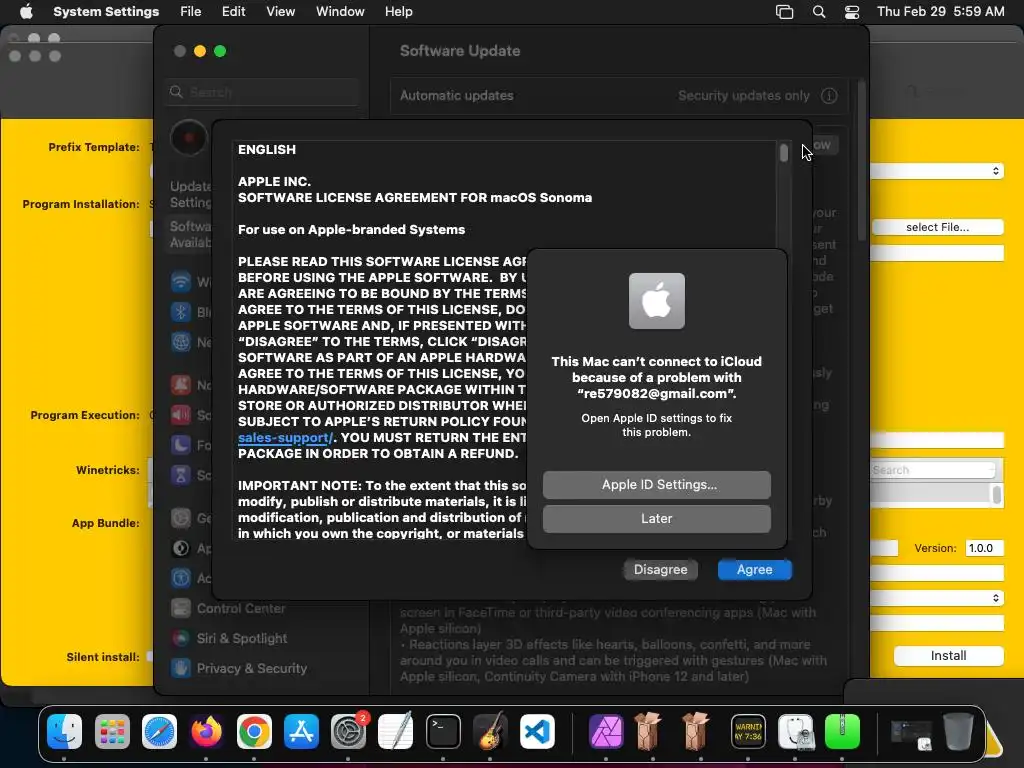Open the App Store from the Dock
The width and height of the screenshot is (1024, 768).
[x=301, y=731]
